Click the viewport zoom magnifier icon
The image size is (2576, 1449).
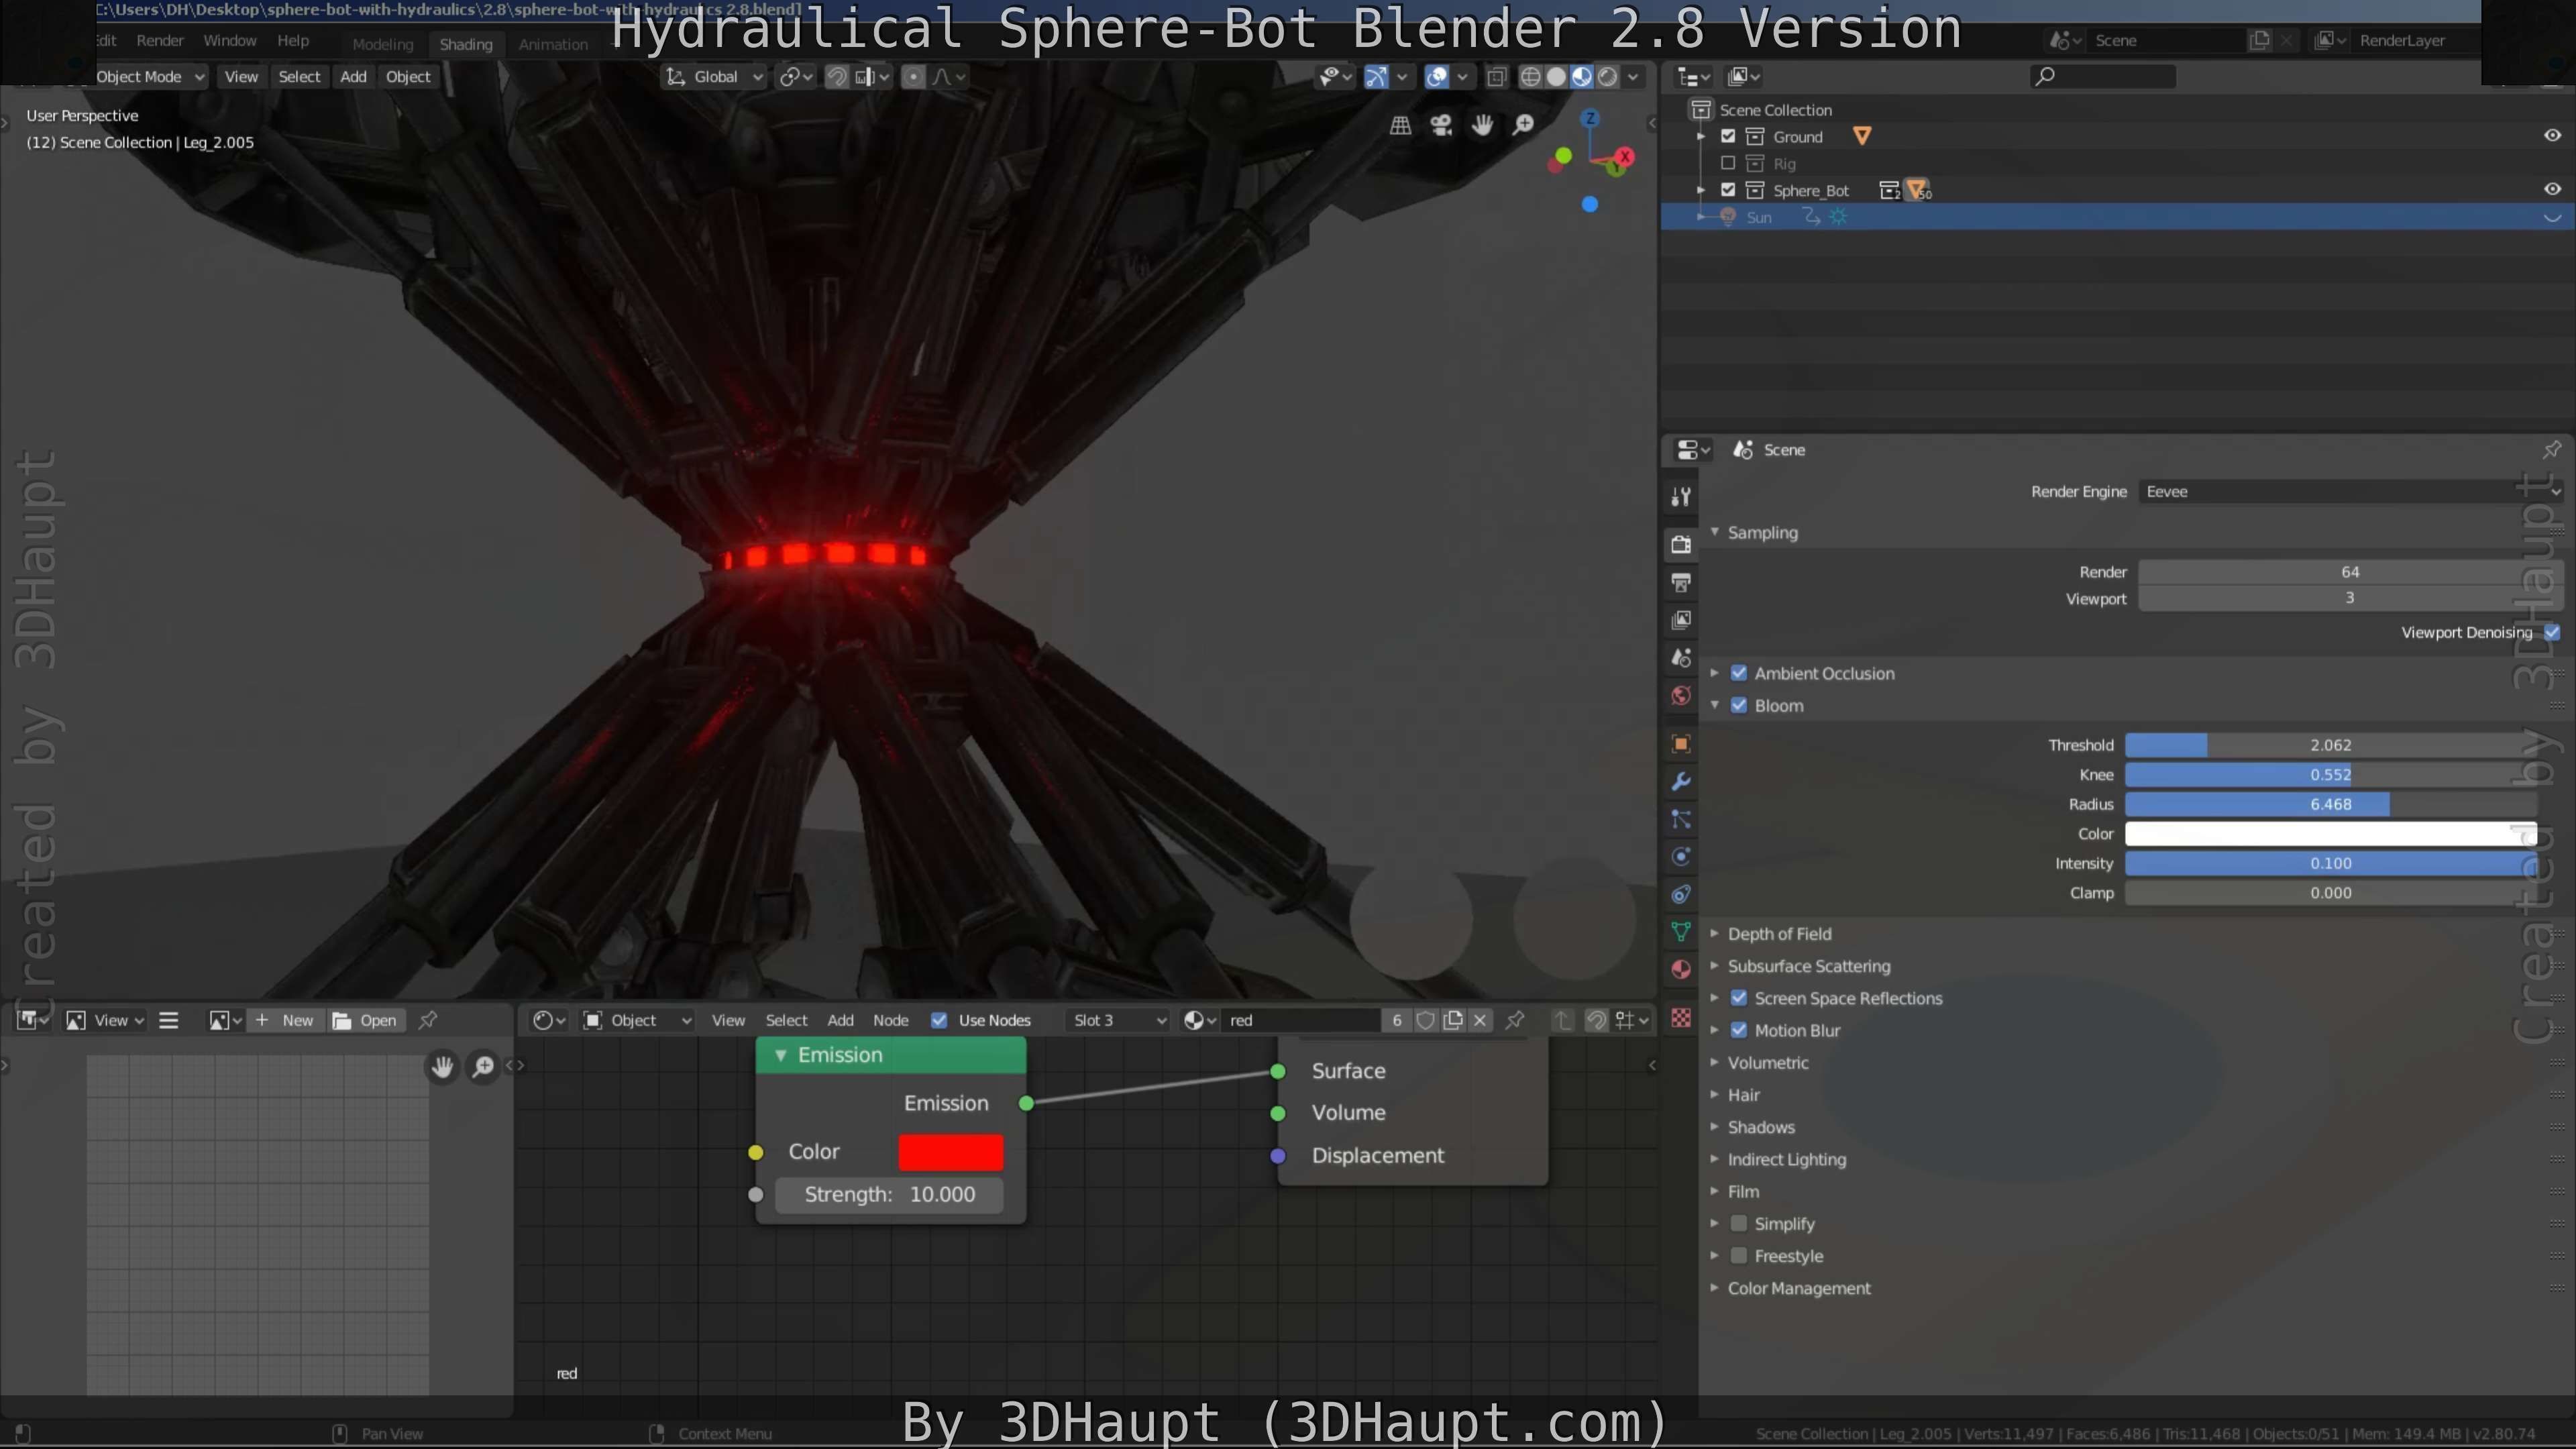pyautogui.click(x=1523, y=125)
